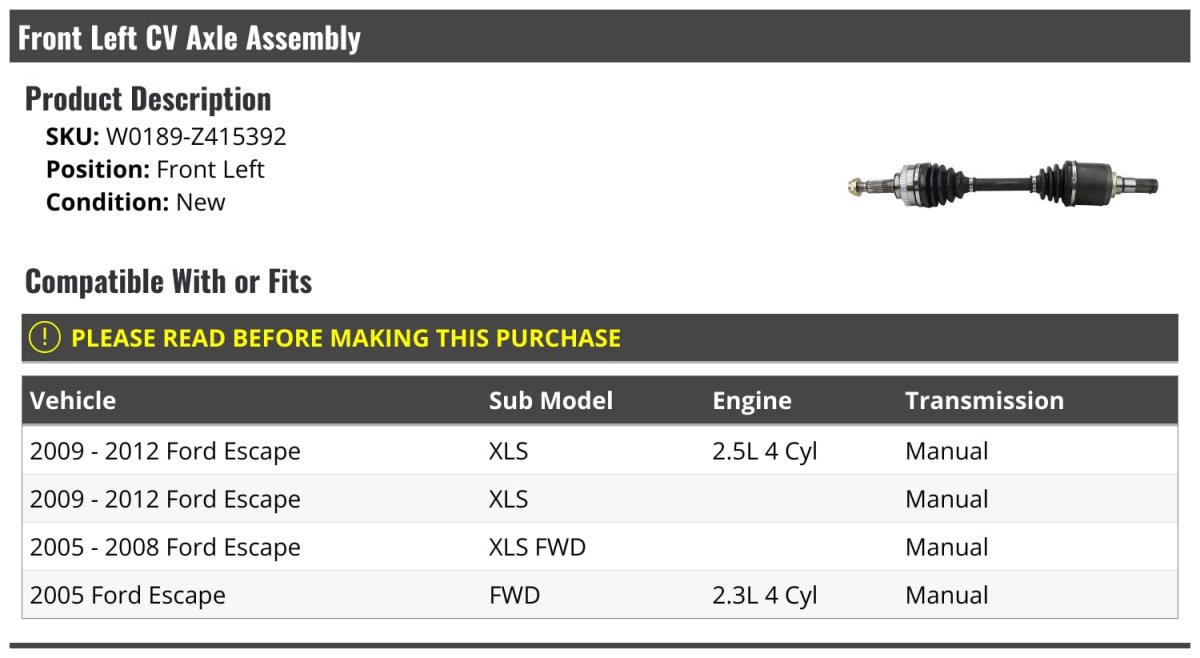Click the yellow exclamation warning icon
The width and height of the screenshot is (1200, 658).
pyautogui.click(x=45, y=338)
